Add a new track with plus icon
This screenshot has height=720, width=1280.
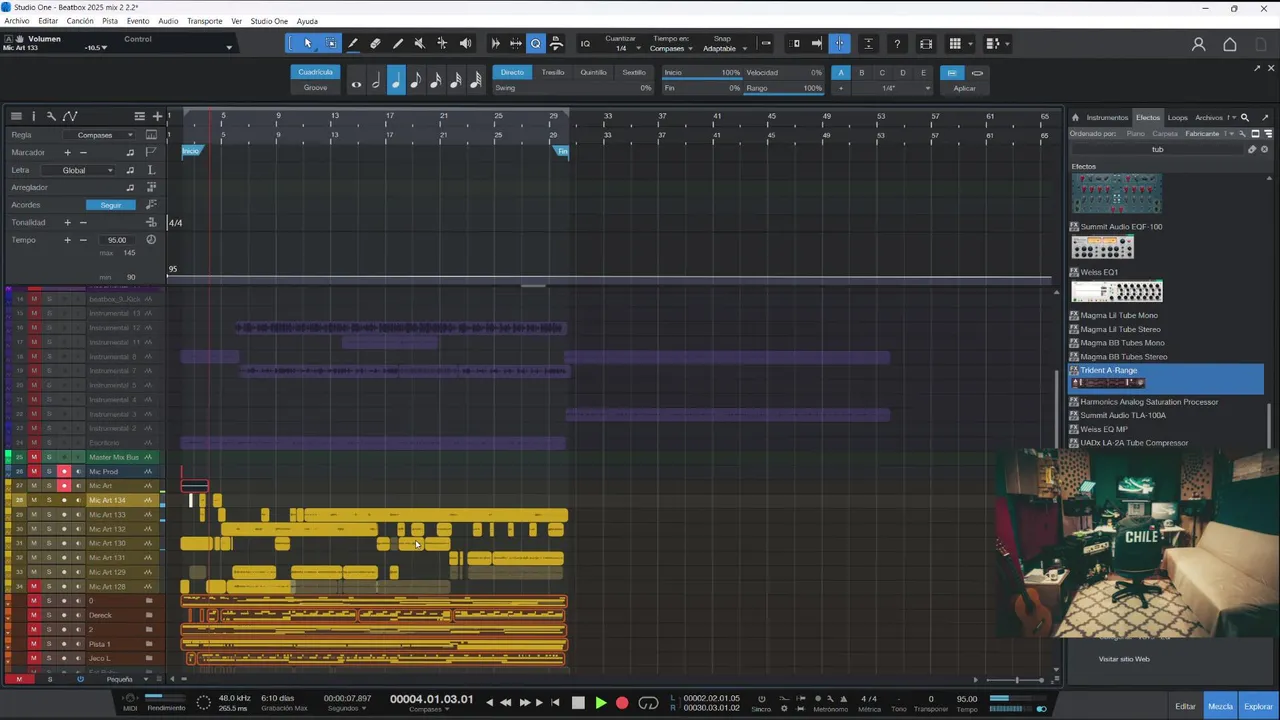pyautogui.click(x=157, y=116)
